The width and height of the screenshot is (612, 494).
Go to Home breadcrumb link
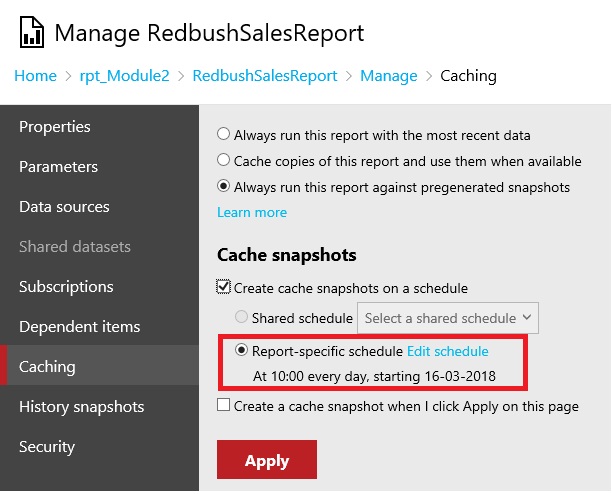[x=35, y=76]
